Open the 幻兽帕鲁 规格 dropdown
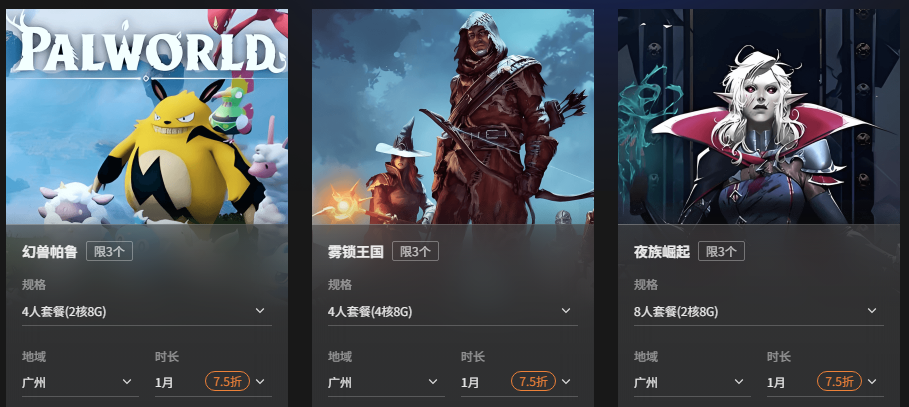 pyautogui.click(x=147, y=312)
